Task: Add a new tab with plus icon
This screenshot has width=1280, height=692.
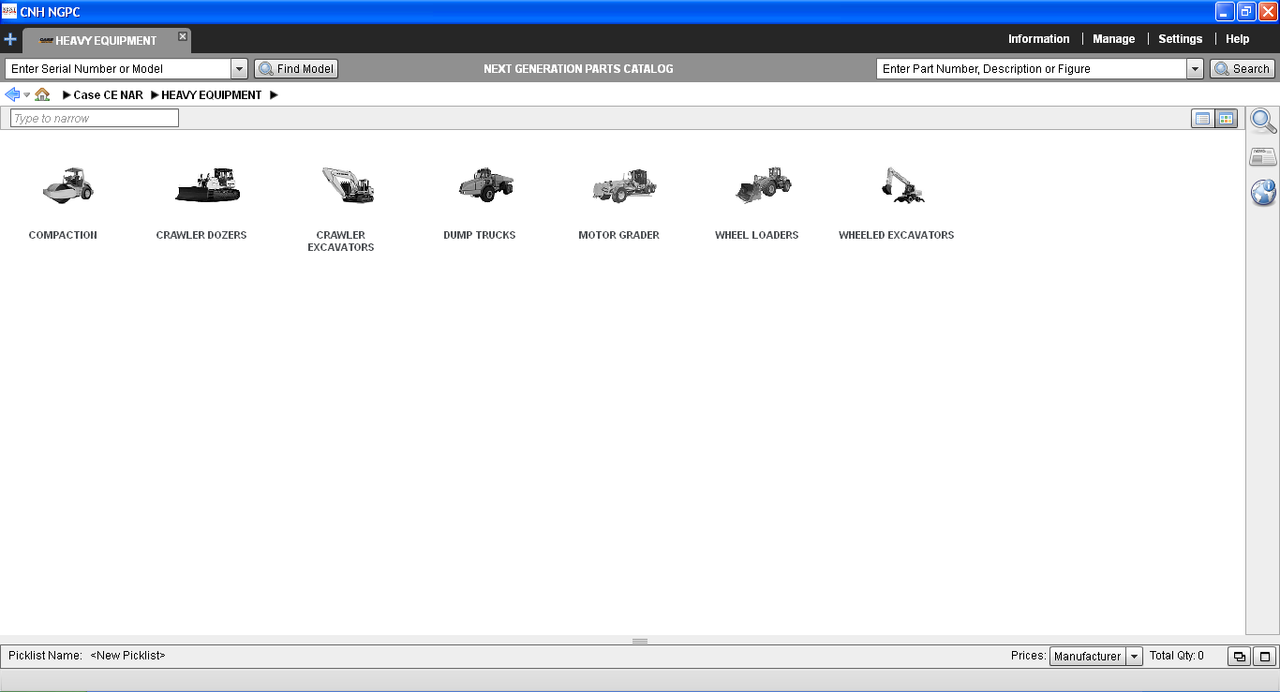Action: (x=10, y=40)
